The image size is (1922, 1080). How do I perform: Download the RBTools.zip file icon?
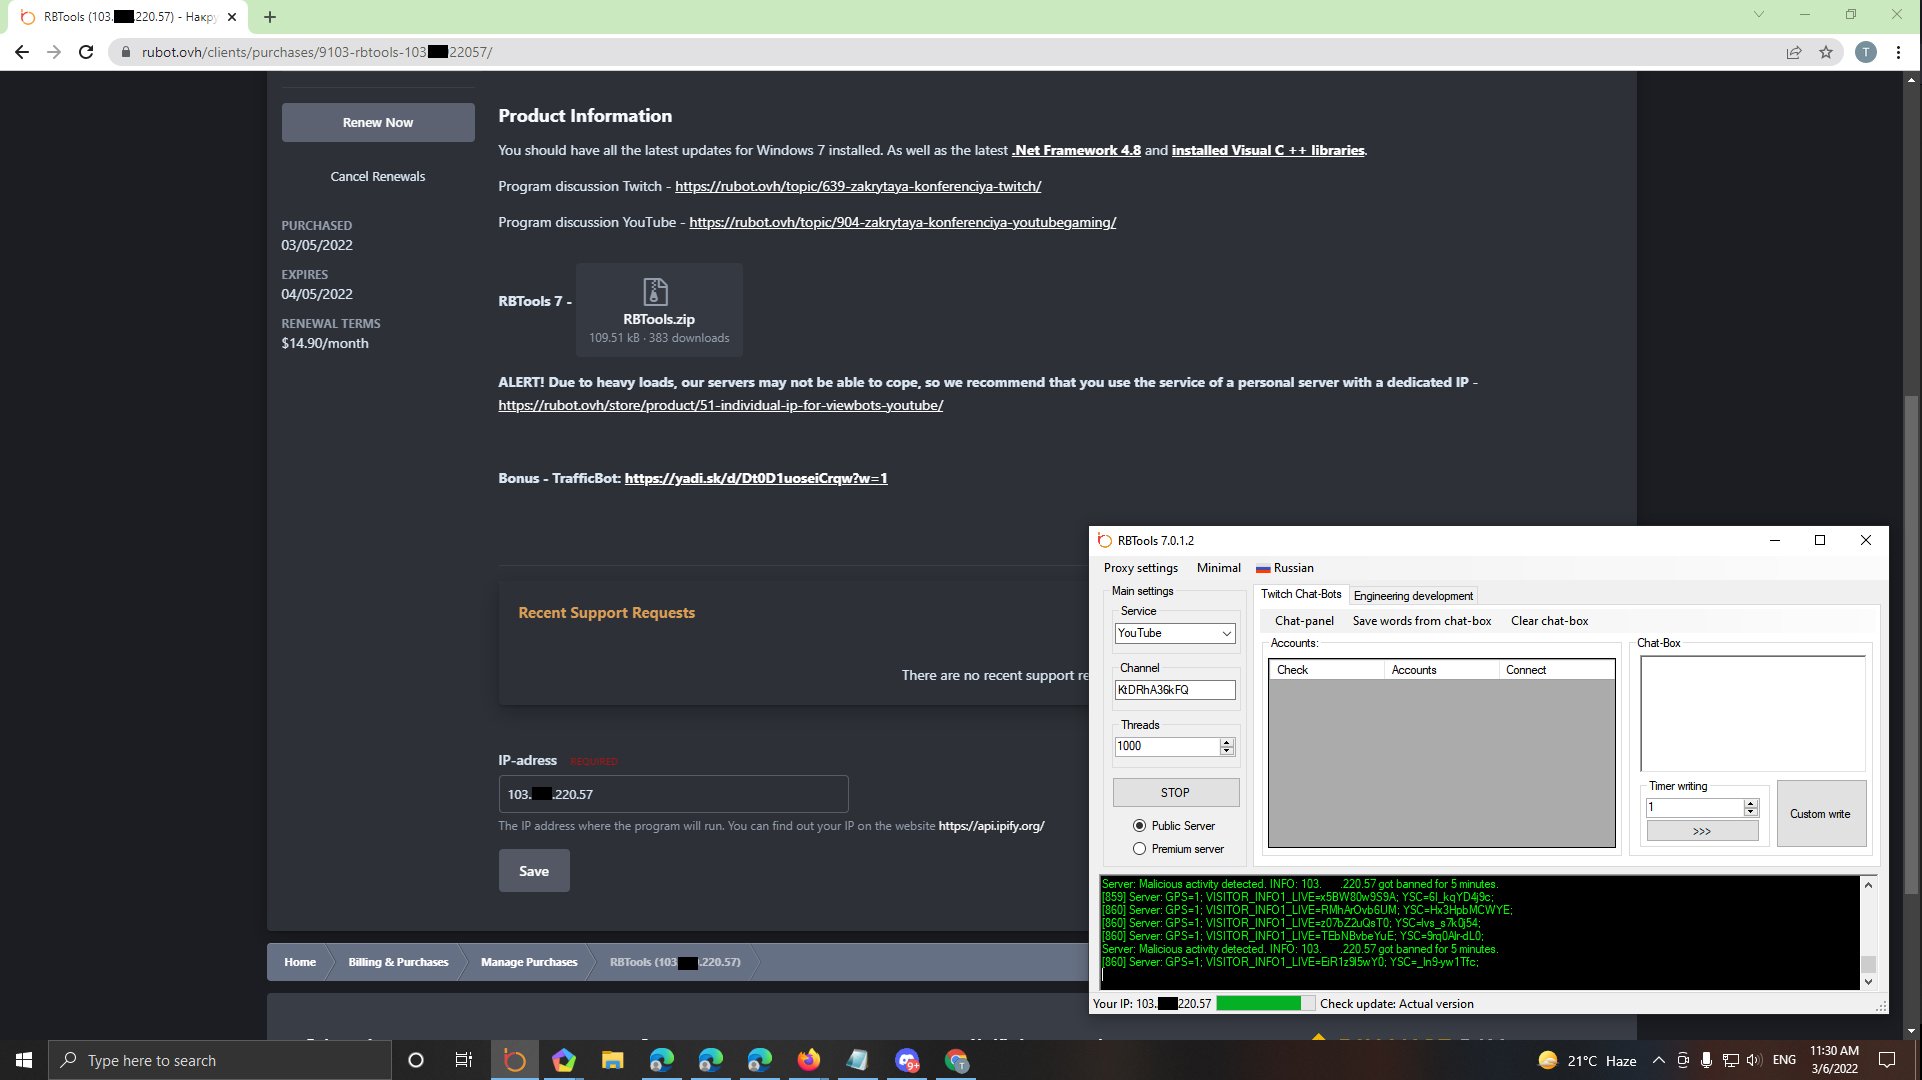pyautogui.click(x=655, y=292)
